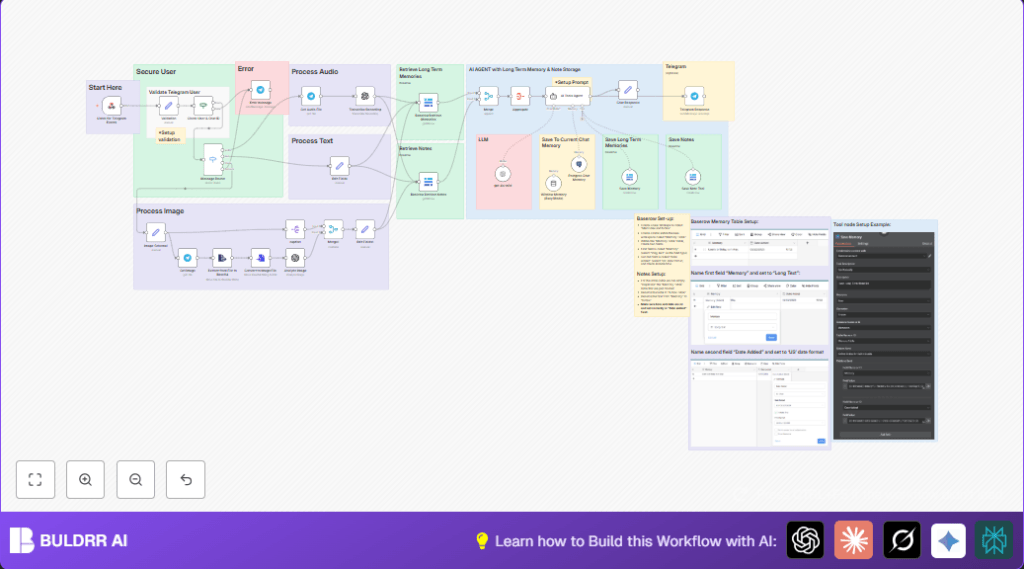The width and height of the screenshot is (1024, 569).
Task: Select the gpt-4o-mini model node
Action: click(x=502, y=174)
